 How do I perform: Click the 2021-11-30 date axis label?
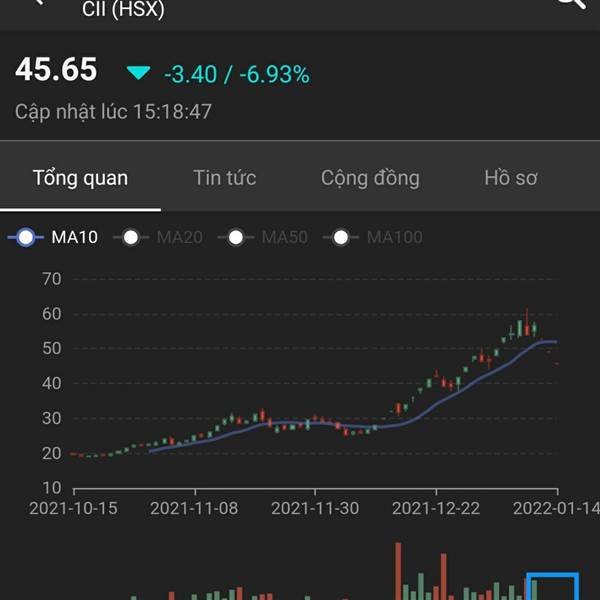click(x=315, y=509)
